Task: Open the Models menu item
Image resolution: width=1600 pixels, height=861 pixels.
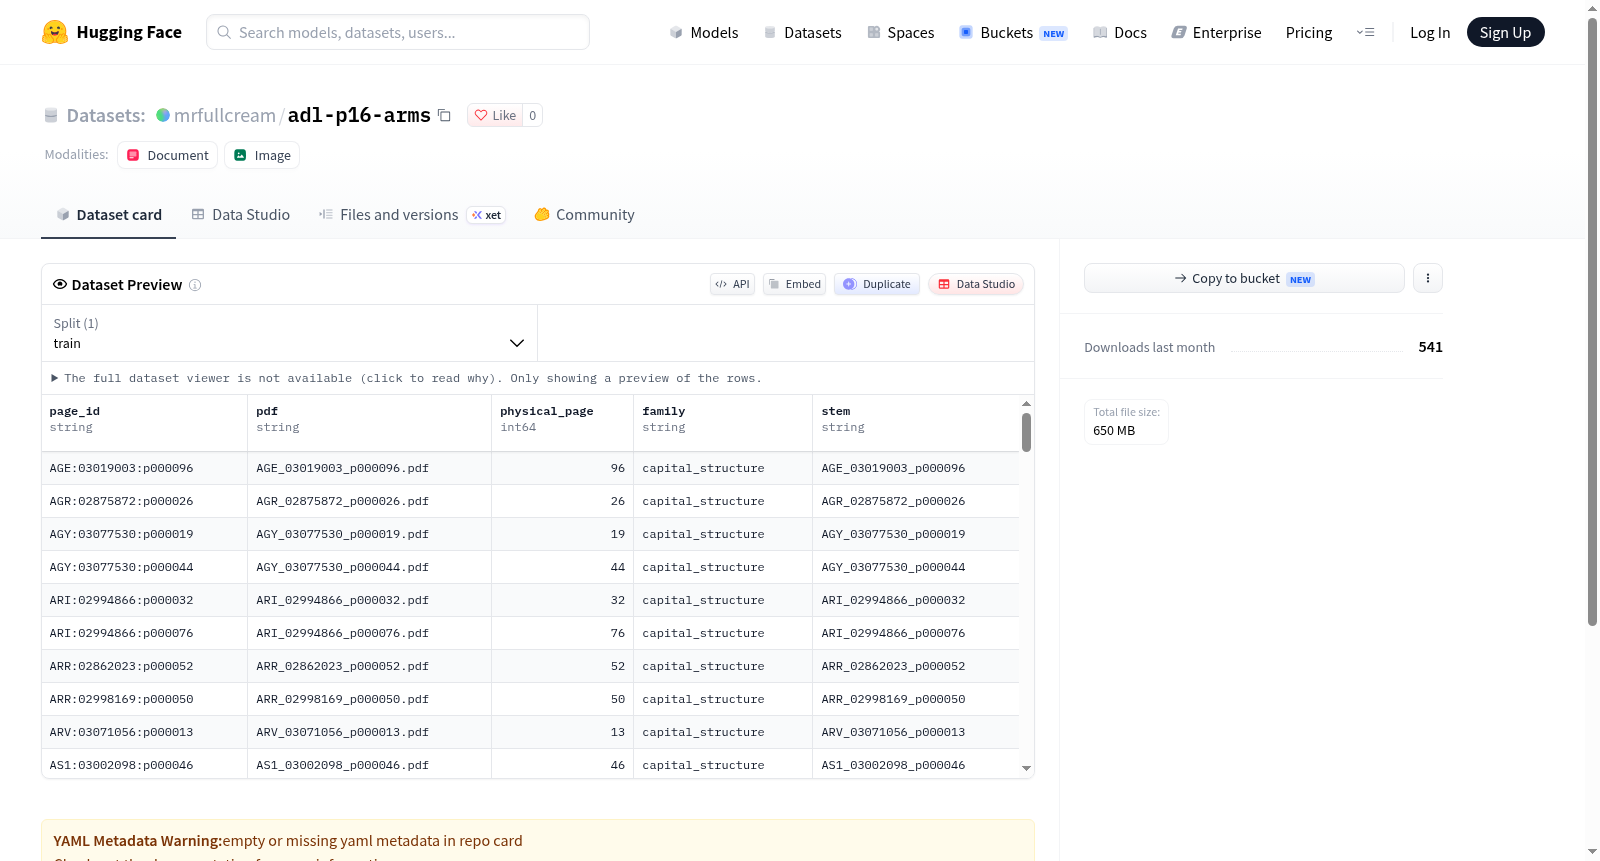Action: (x=704, y=32)
